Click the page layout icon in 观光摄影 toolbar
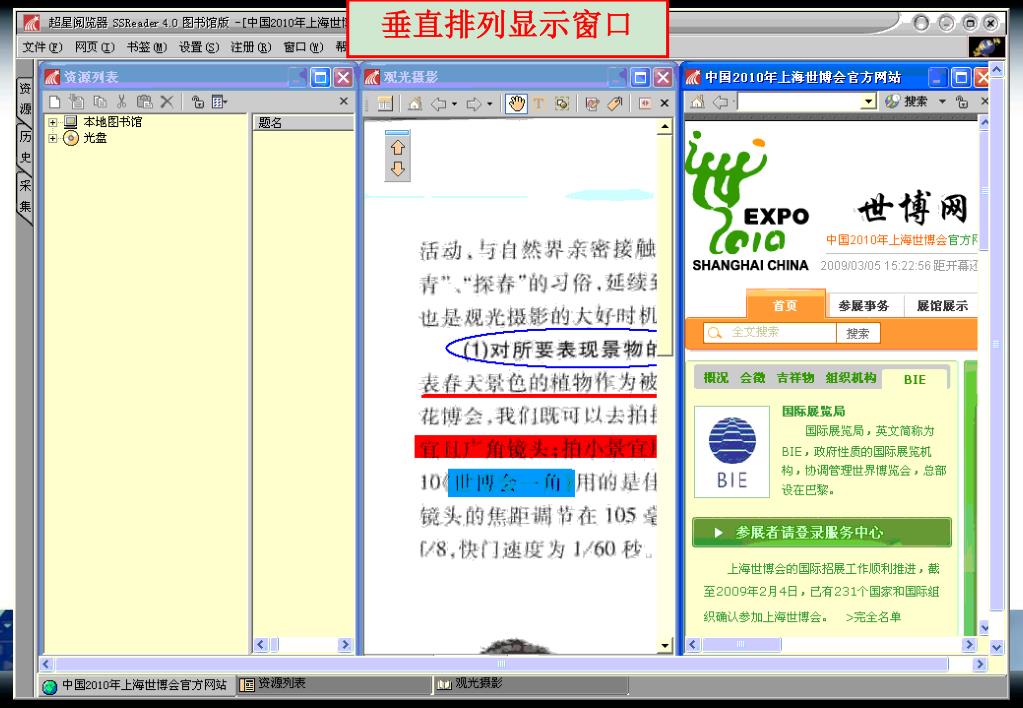Viewport: 1023px width, 708px height. 385,103
